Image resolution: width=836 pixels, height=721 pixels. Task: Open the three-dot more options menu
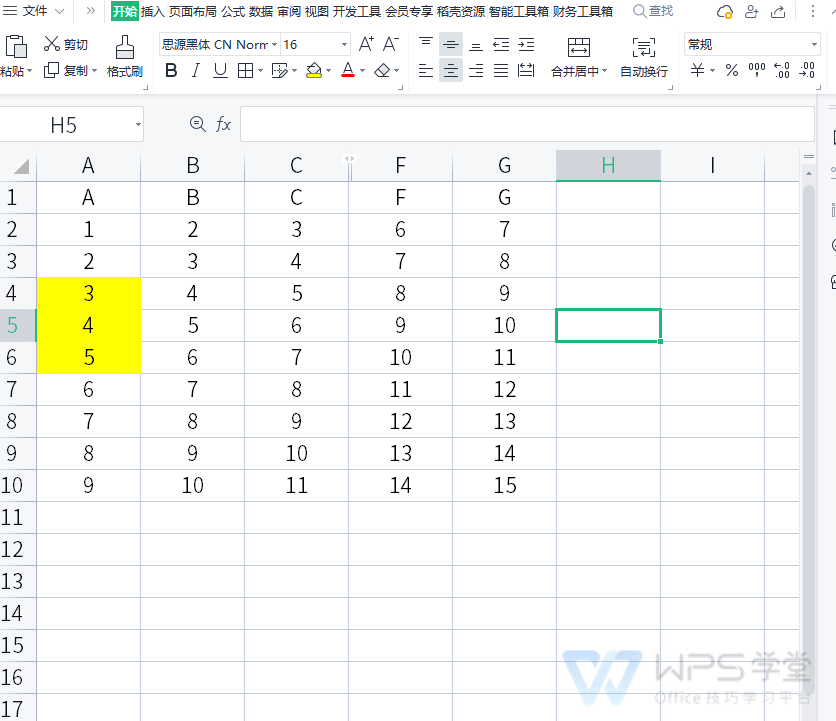click(813, 11)
